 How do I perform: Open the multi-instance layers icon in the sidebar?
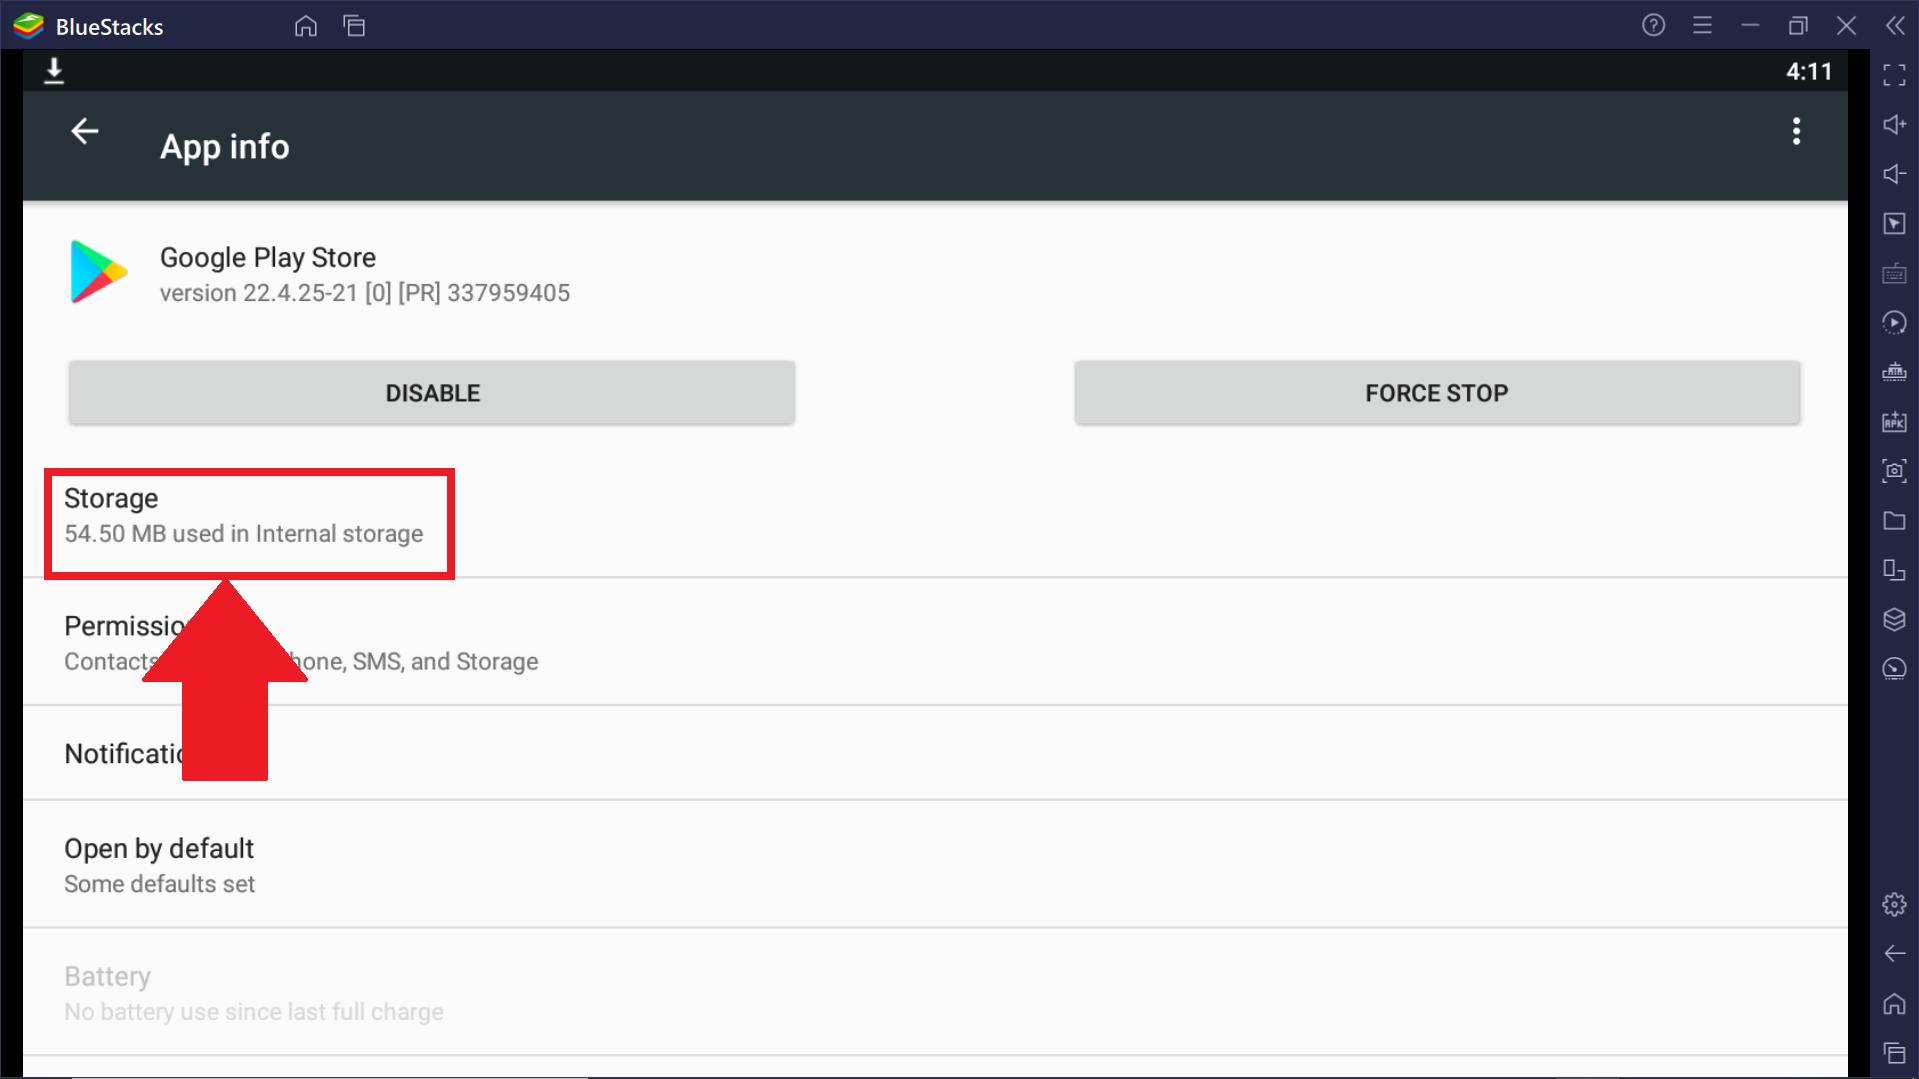[x=1894, y=619]
